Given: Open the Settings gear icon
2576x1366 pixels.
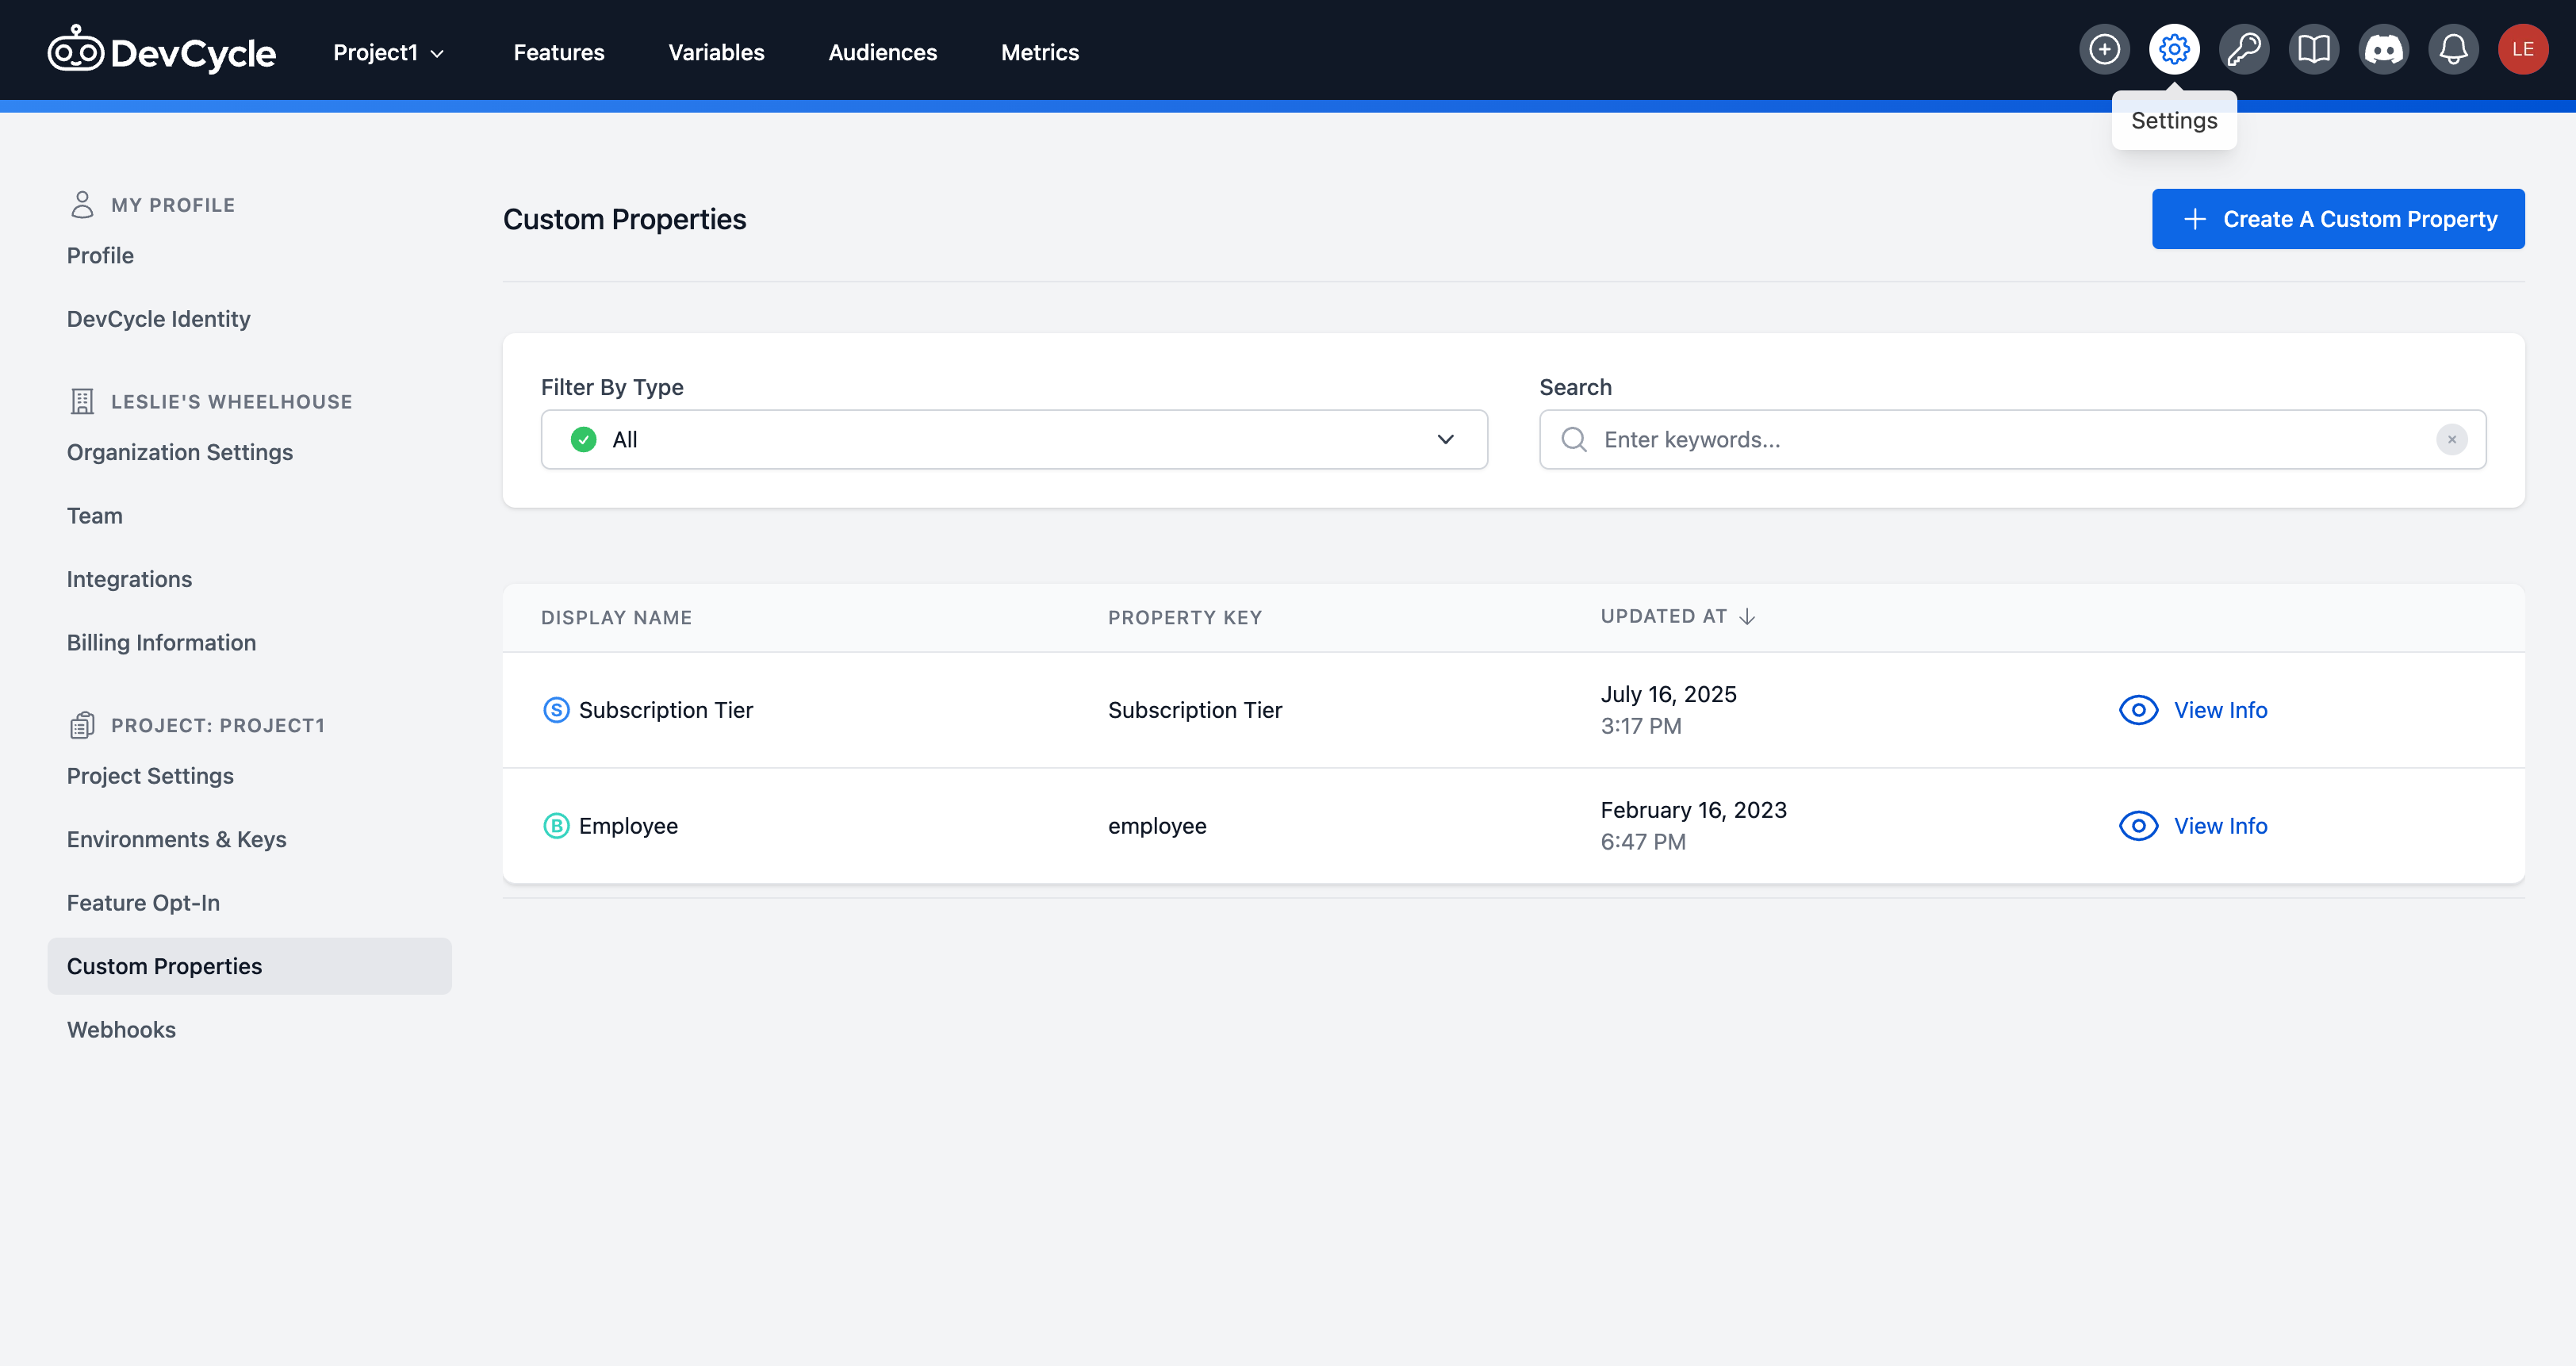Looking at the screenshot, I should tap(2174, 48).
